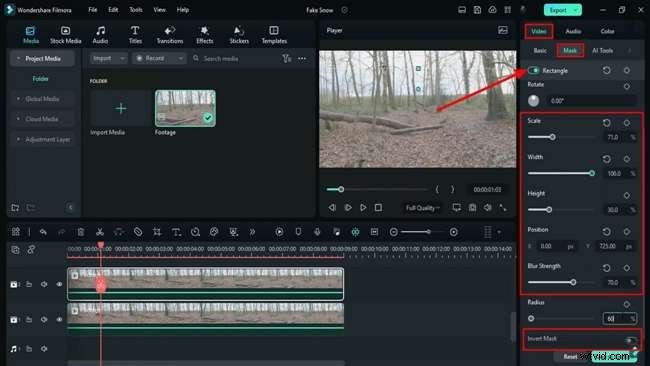The width and height of the screenshot is (650, 366).
Task: Click the filter icon beside search media
Action: pos(286,58)
